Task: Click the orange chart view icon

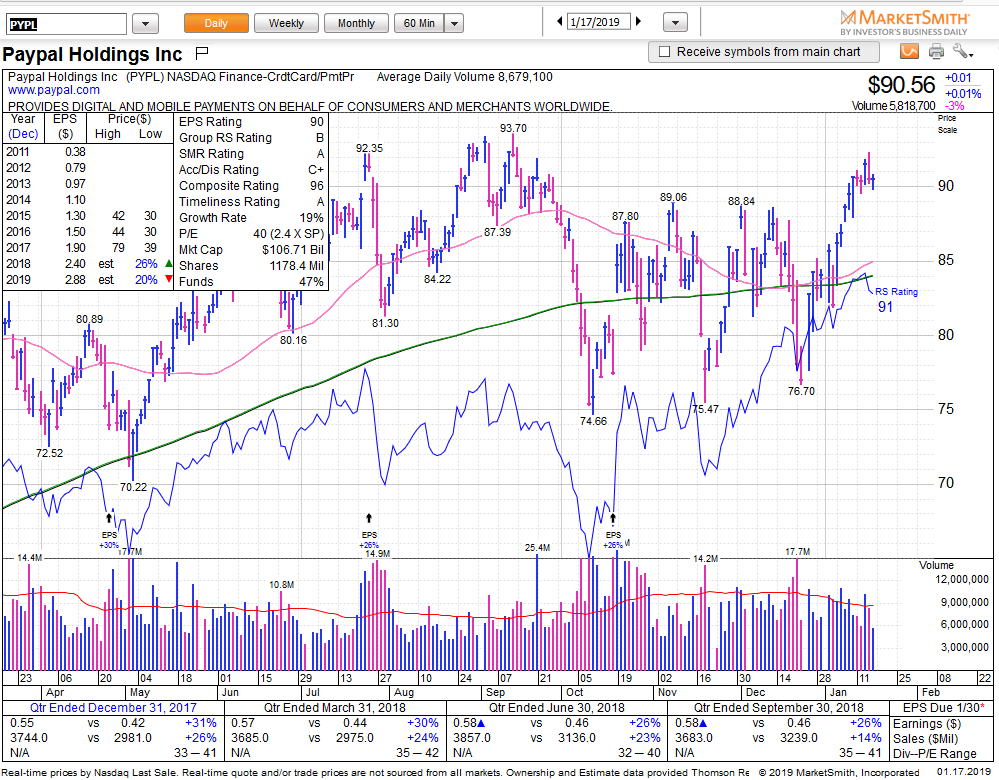Action: coord(909,51)
